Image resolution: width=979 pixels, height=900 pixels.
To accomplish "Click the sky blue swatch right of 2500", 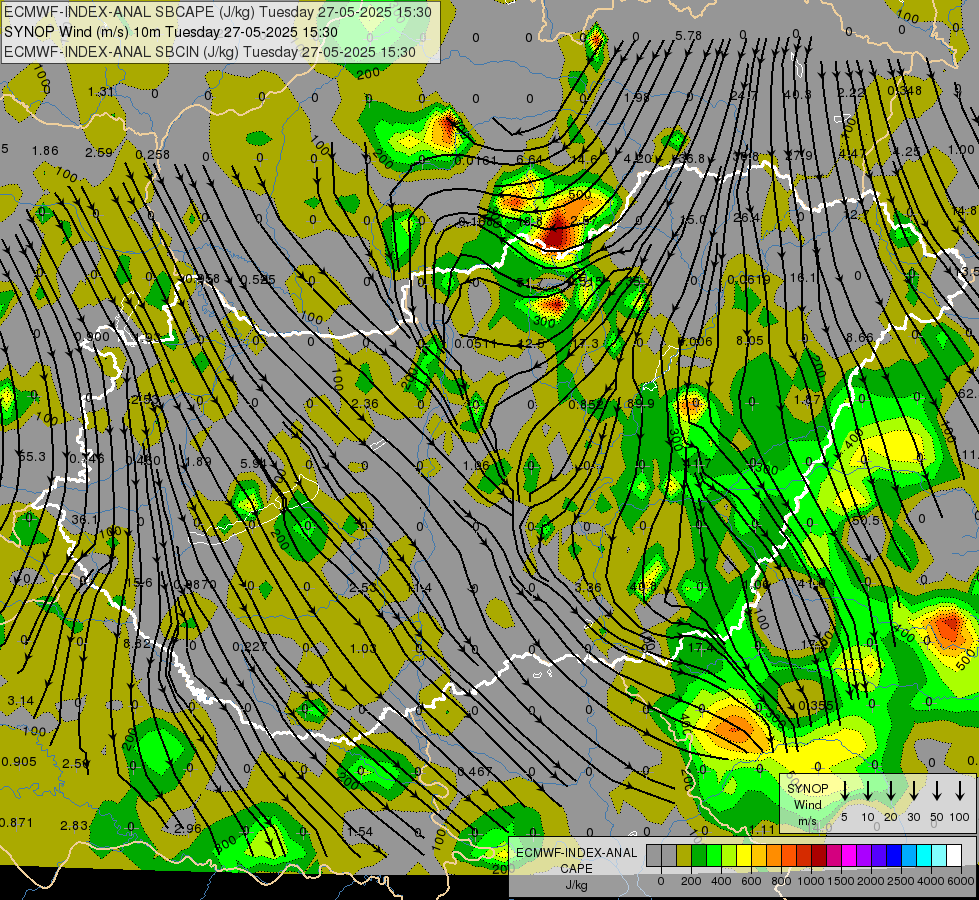I will 908,856.
